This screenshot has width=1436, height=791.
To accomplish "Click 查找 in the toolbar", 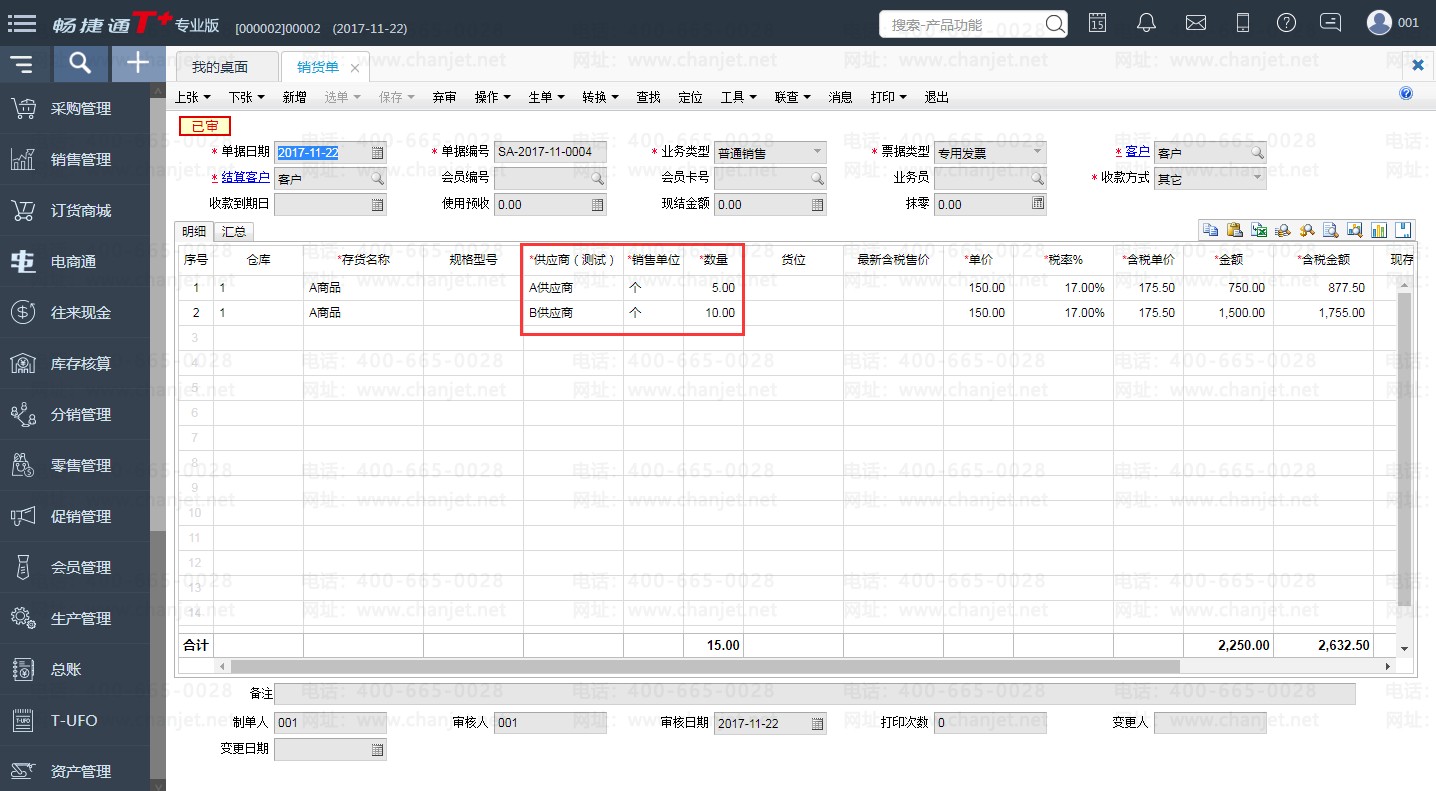I will [x=648, y=97].
